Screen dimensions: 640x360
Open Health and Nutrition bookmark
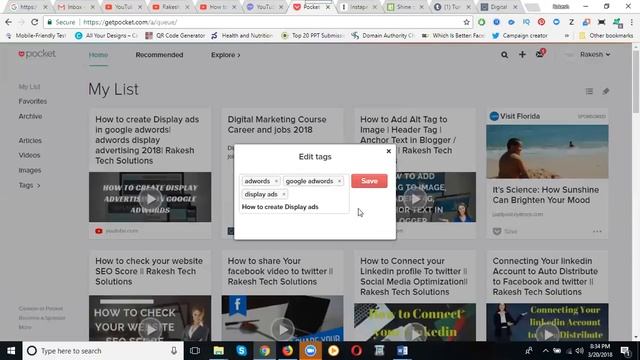(x=242, y=36)
